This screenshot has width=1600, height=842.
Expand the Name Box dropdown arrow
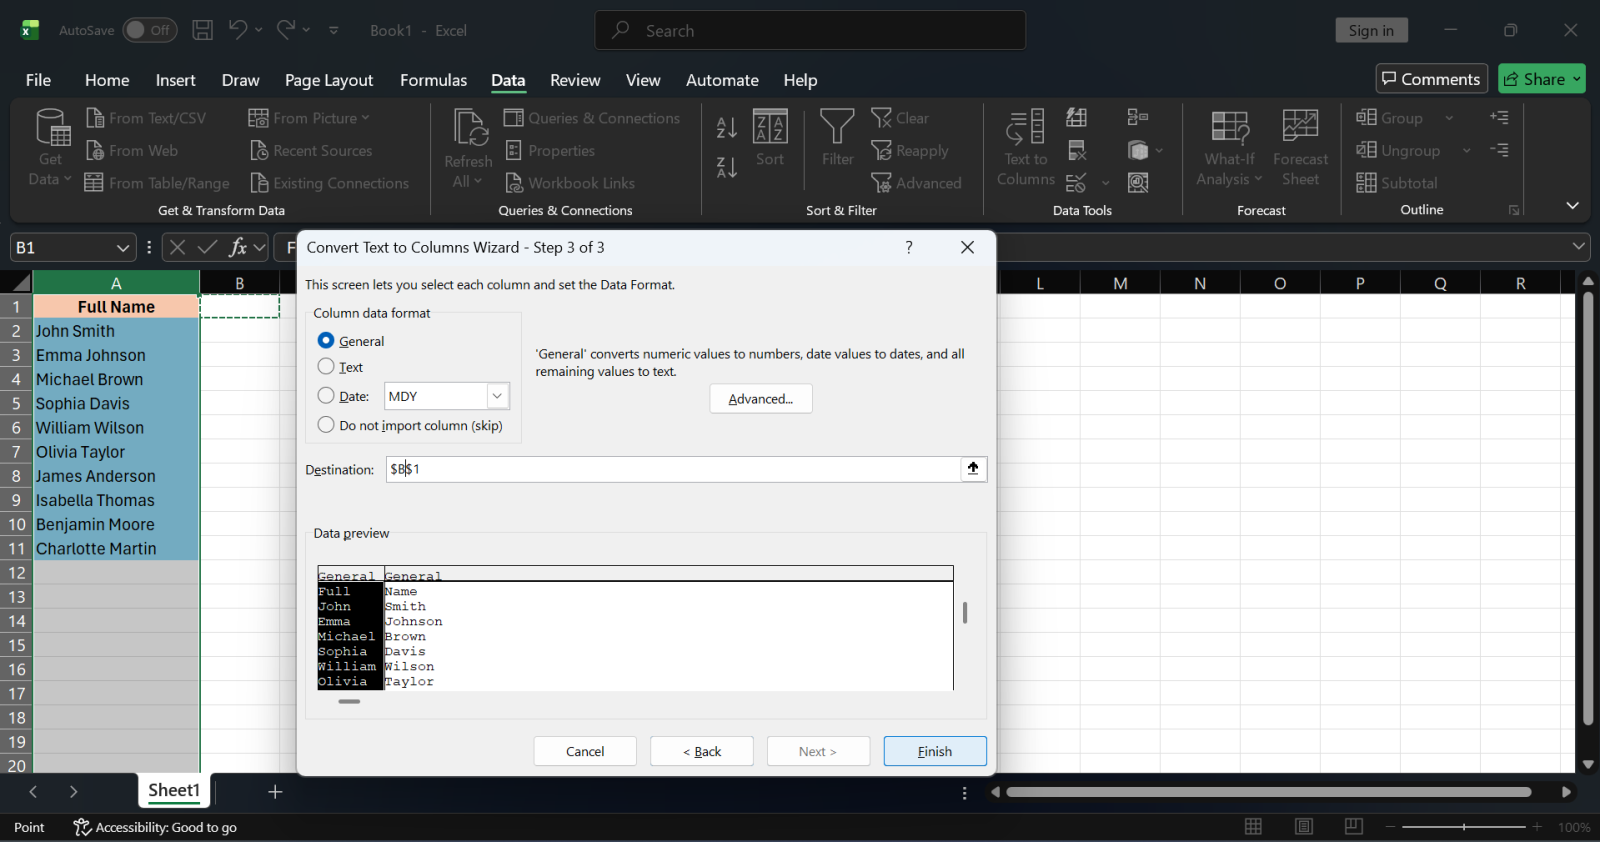coord(123,247)
